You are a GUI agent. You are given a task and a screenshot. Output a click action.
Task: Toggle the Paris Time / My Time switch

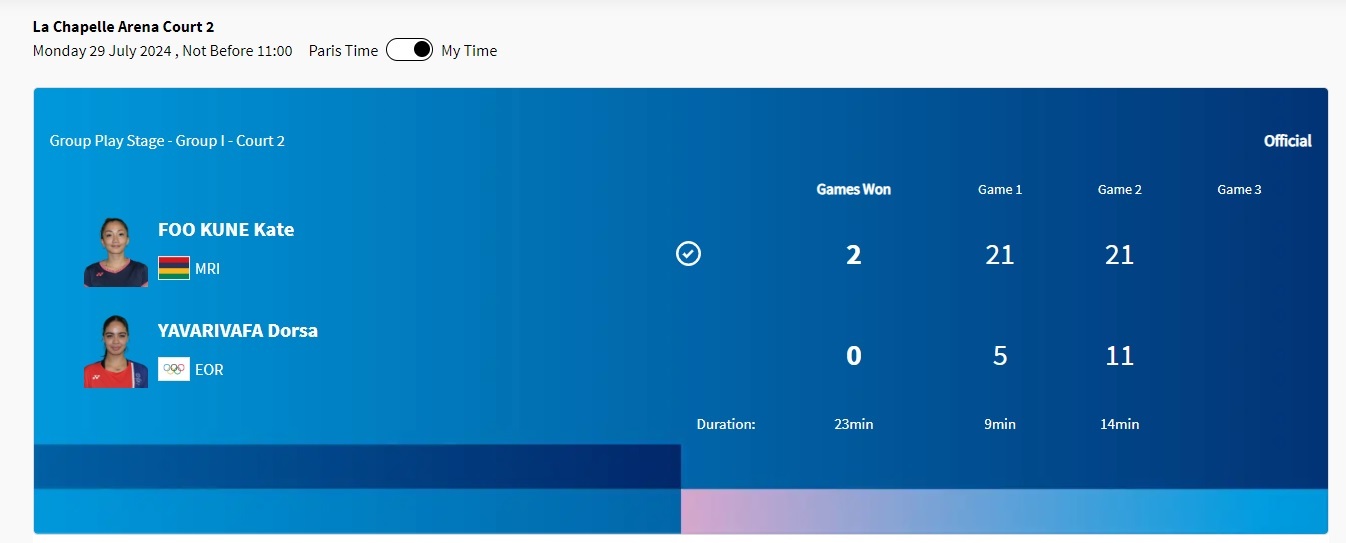409,50
